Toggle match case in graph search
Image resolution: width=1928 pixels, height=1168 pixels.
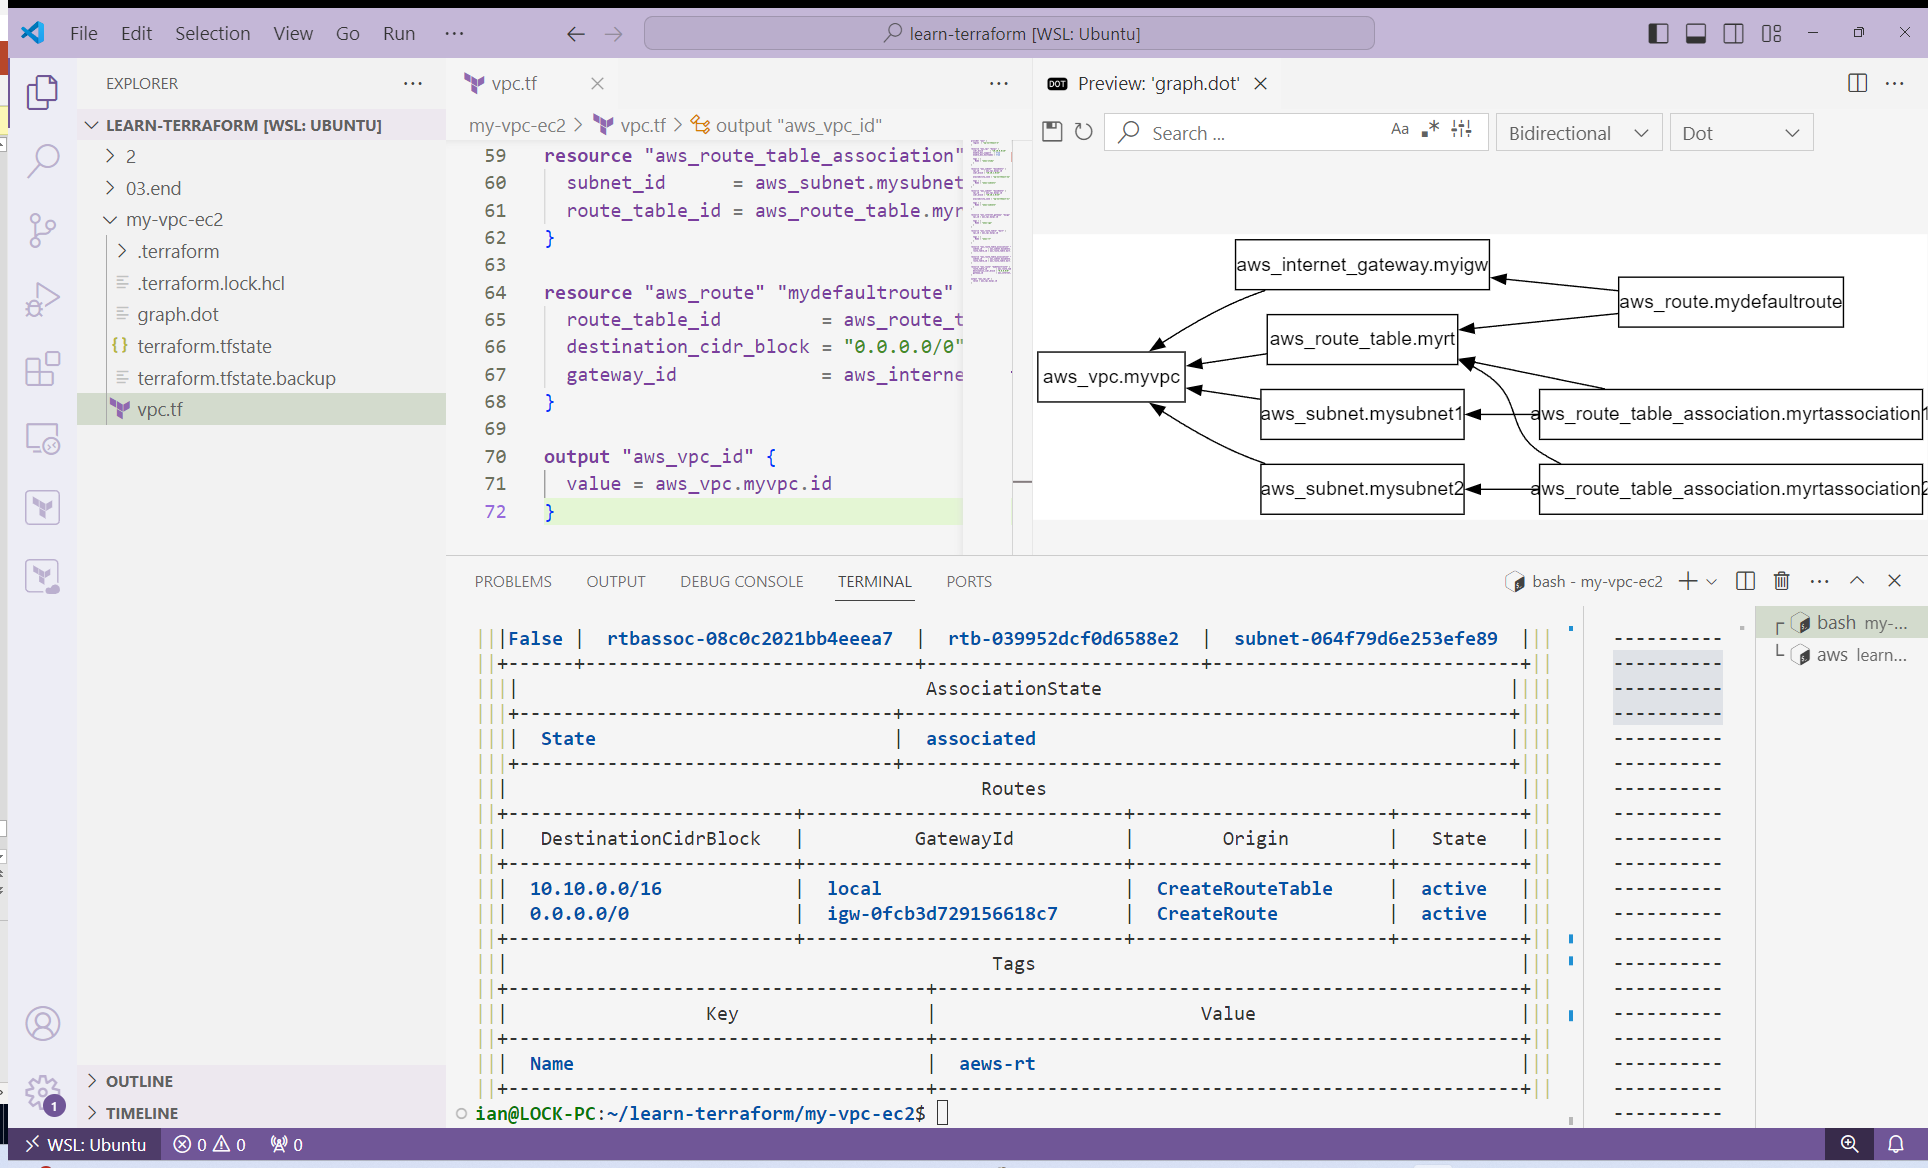[1399, 130]
